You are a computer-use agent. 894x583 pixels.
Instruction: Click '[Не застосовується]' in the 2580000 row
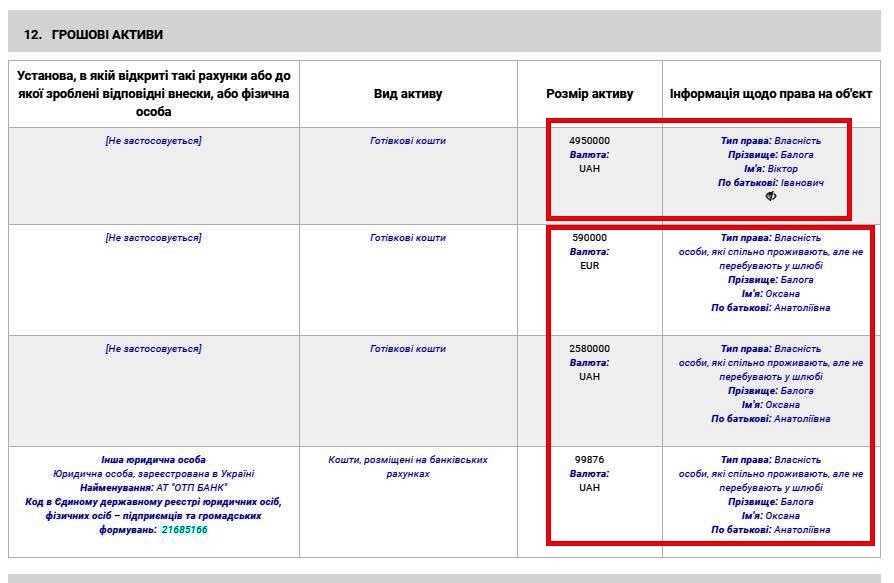(153, 349)
